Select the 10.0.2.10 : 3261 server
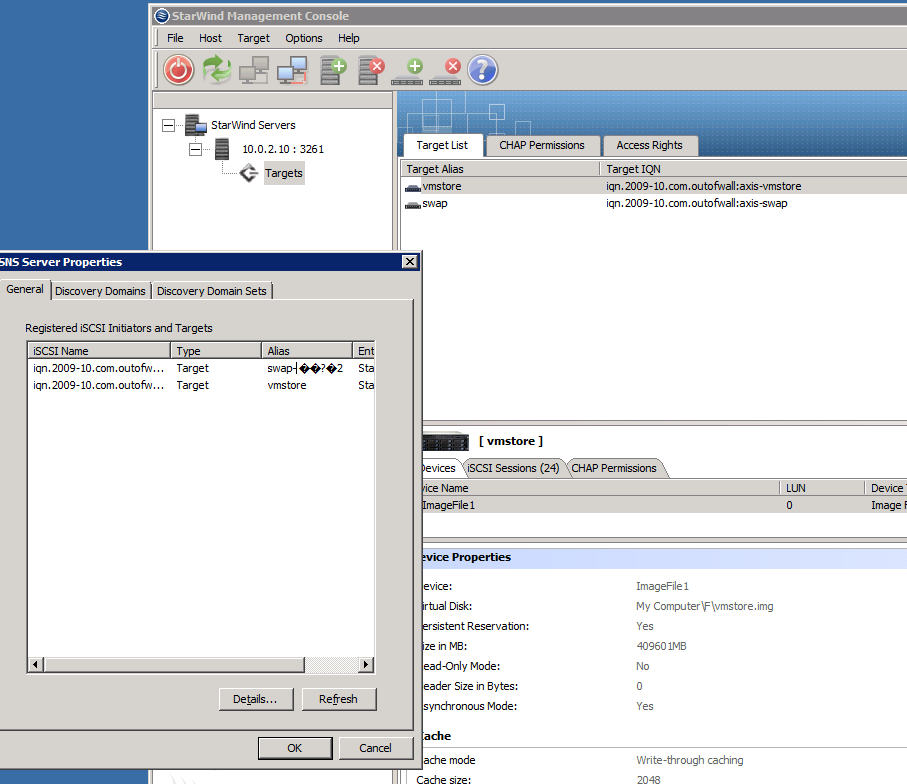The image size is (907, 784). coord(283,149)
